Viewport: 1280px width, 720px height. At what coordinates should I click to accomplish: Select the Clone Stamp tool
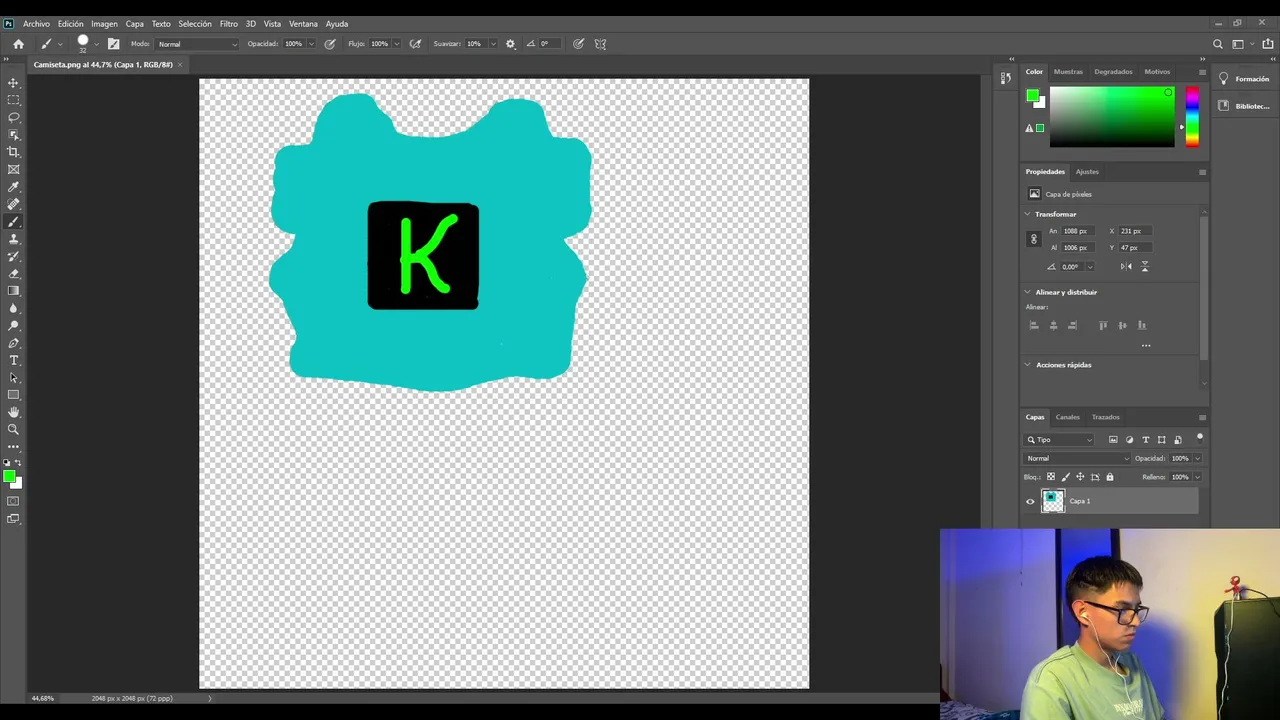13,239
